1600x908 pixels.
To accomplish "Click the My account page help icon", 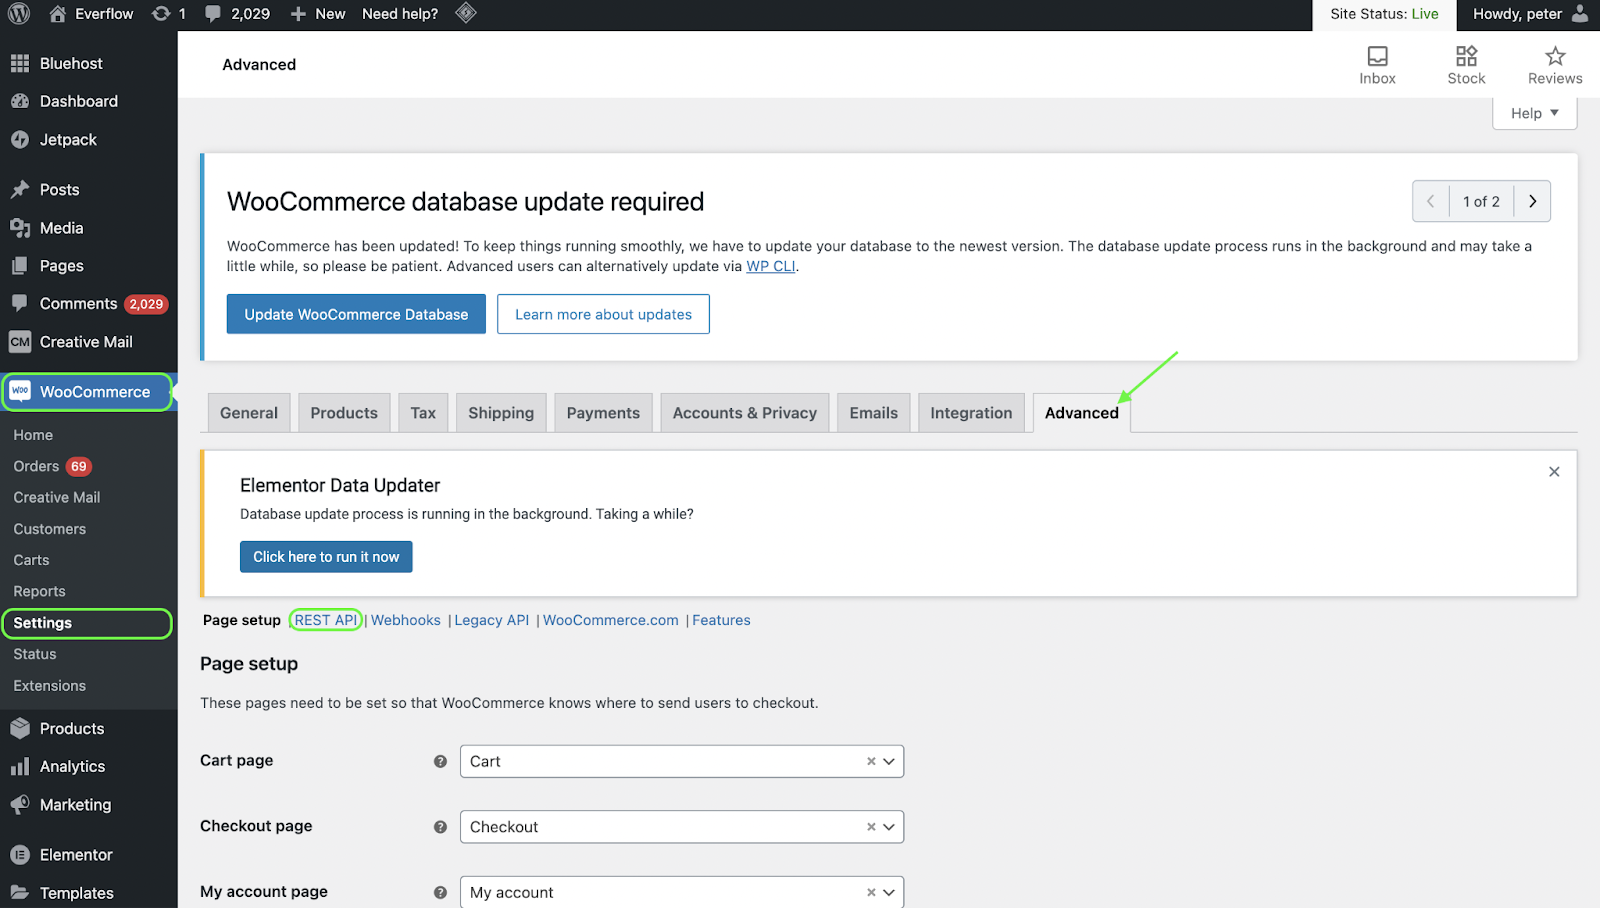I will (x=440, y=892).
